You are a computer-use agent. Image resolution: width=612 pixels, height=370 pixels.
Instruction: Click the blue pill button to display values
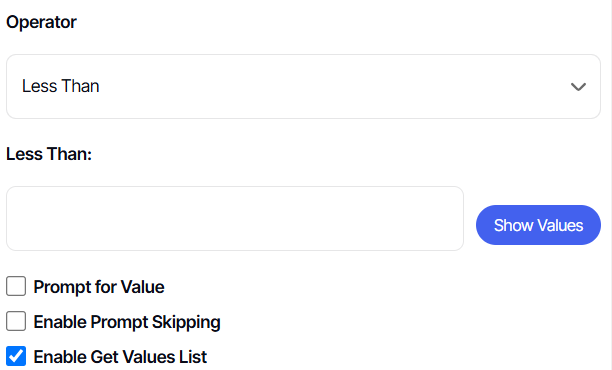pyautogui.click(x=538, y=225)
